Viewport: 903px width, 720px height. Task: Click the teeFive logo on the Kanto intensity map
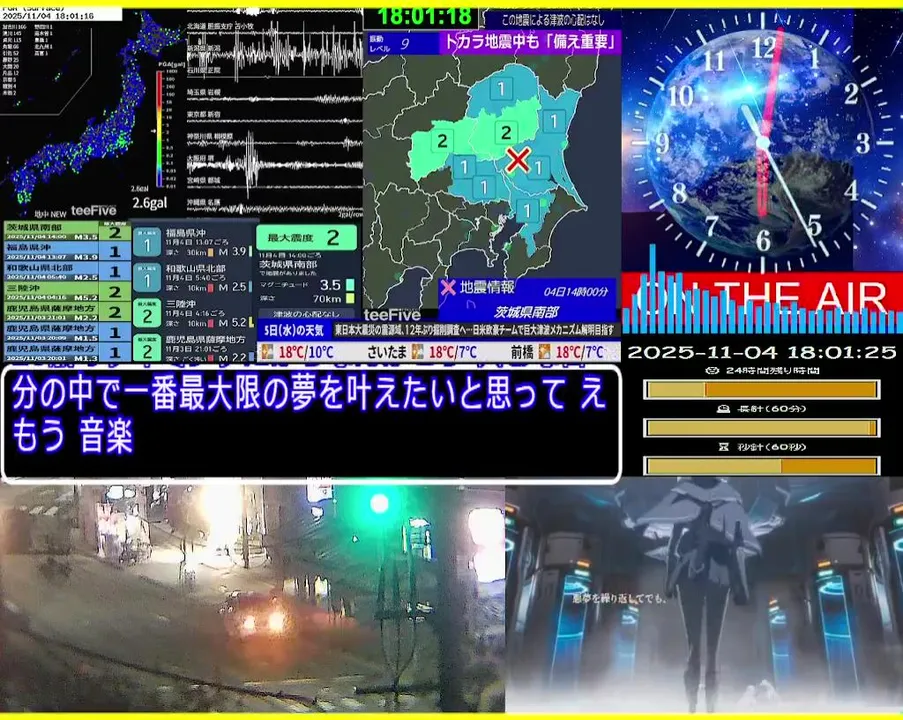pyautogui.click(x=392, y=315)
